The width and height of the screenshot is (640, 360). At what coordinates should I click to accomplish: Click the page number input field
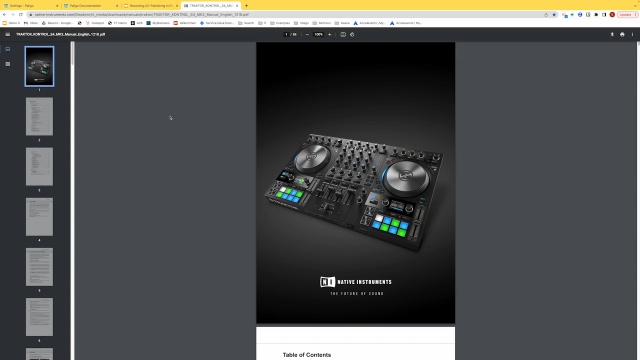286,34
